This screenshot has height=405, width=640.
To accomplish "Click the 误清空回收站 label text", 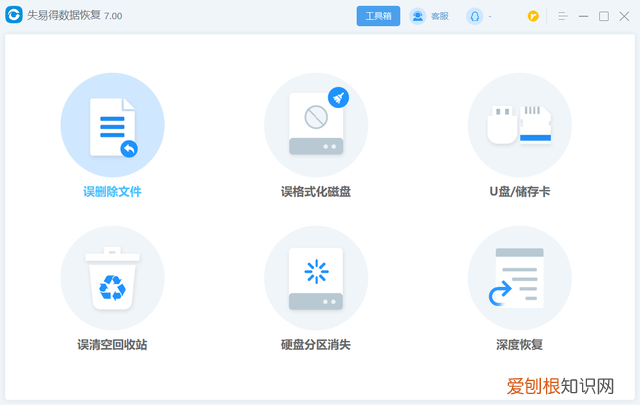I will point(112,345).
